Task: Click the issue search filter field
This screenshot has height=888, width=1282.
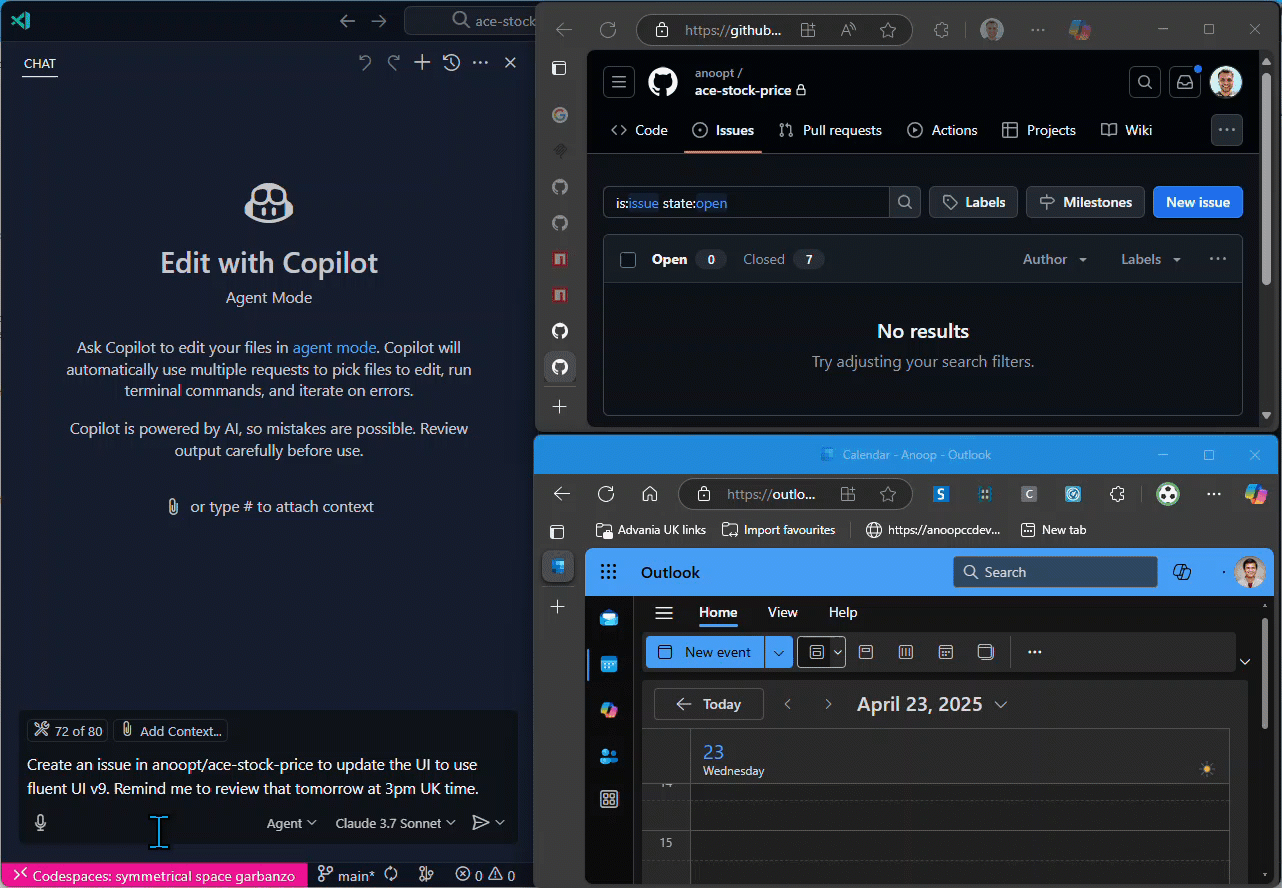Action: [746, 203]
